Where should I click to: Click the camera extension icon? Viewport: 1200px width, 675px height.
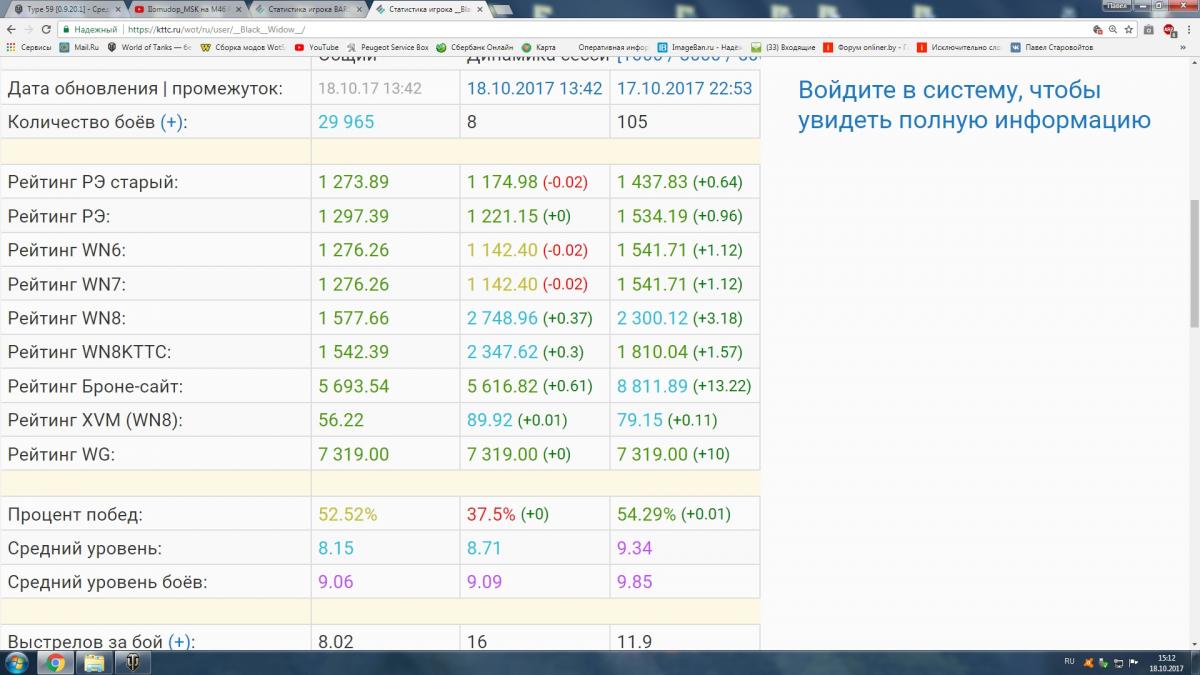(1149, 30)
